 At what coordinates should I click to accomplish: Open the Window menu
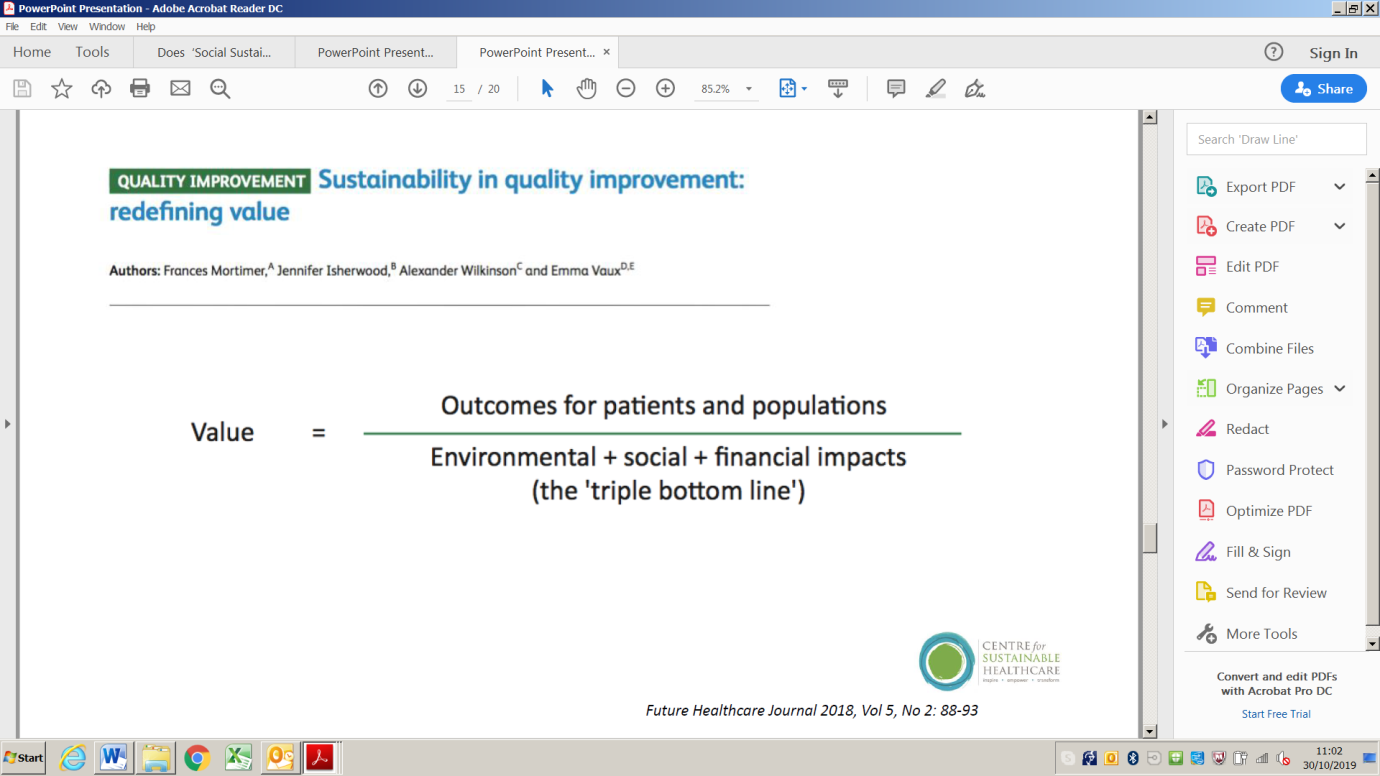[107, 27]
